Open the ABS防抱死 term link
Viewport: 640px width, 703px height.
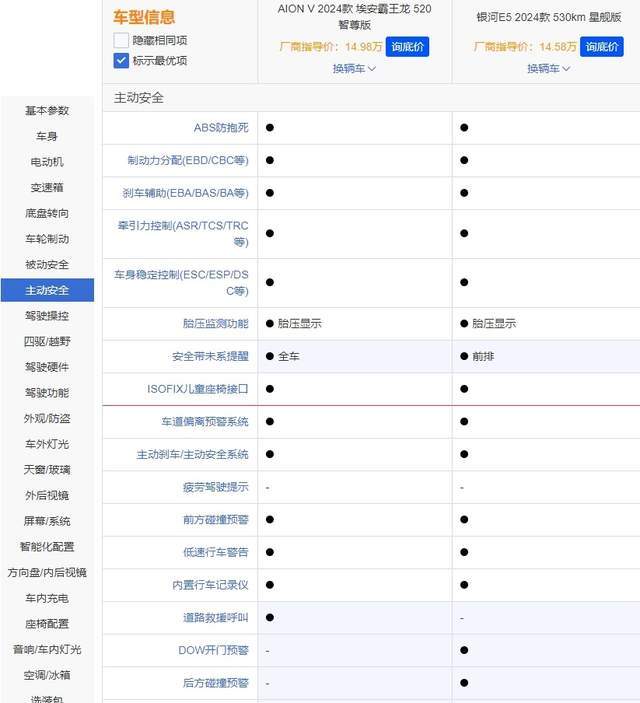pyautogui.click(x=221, y=128)
